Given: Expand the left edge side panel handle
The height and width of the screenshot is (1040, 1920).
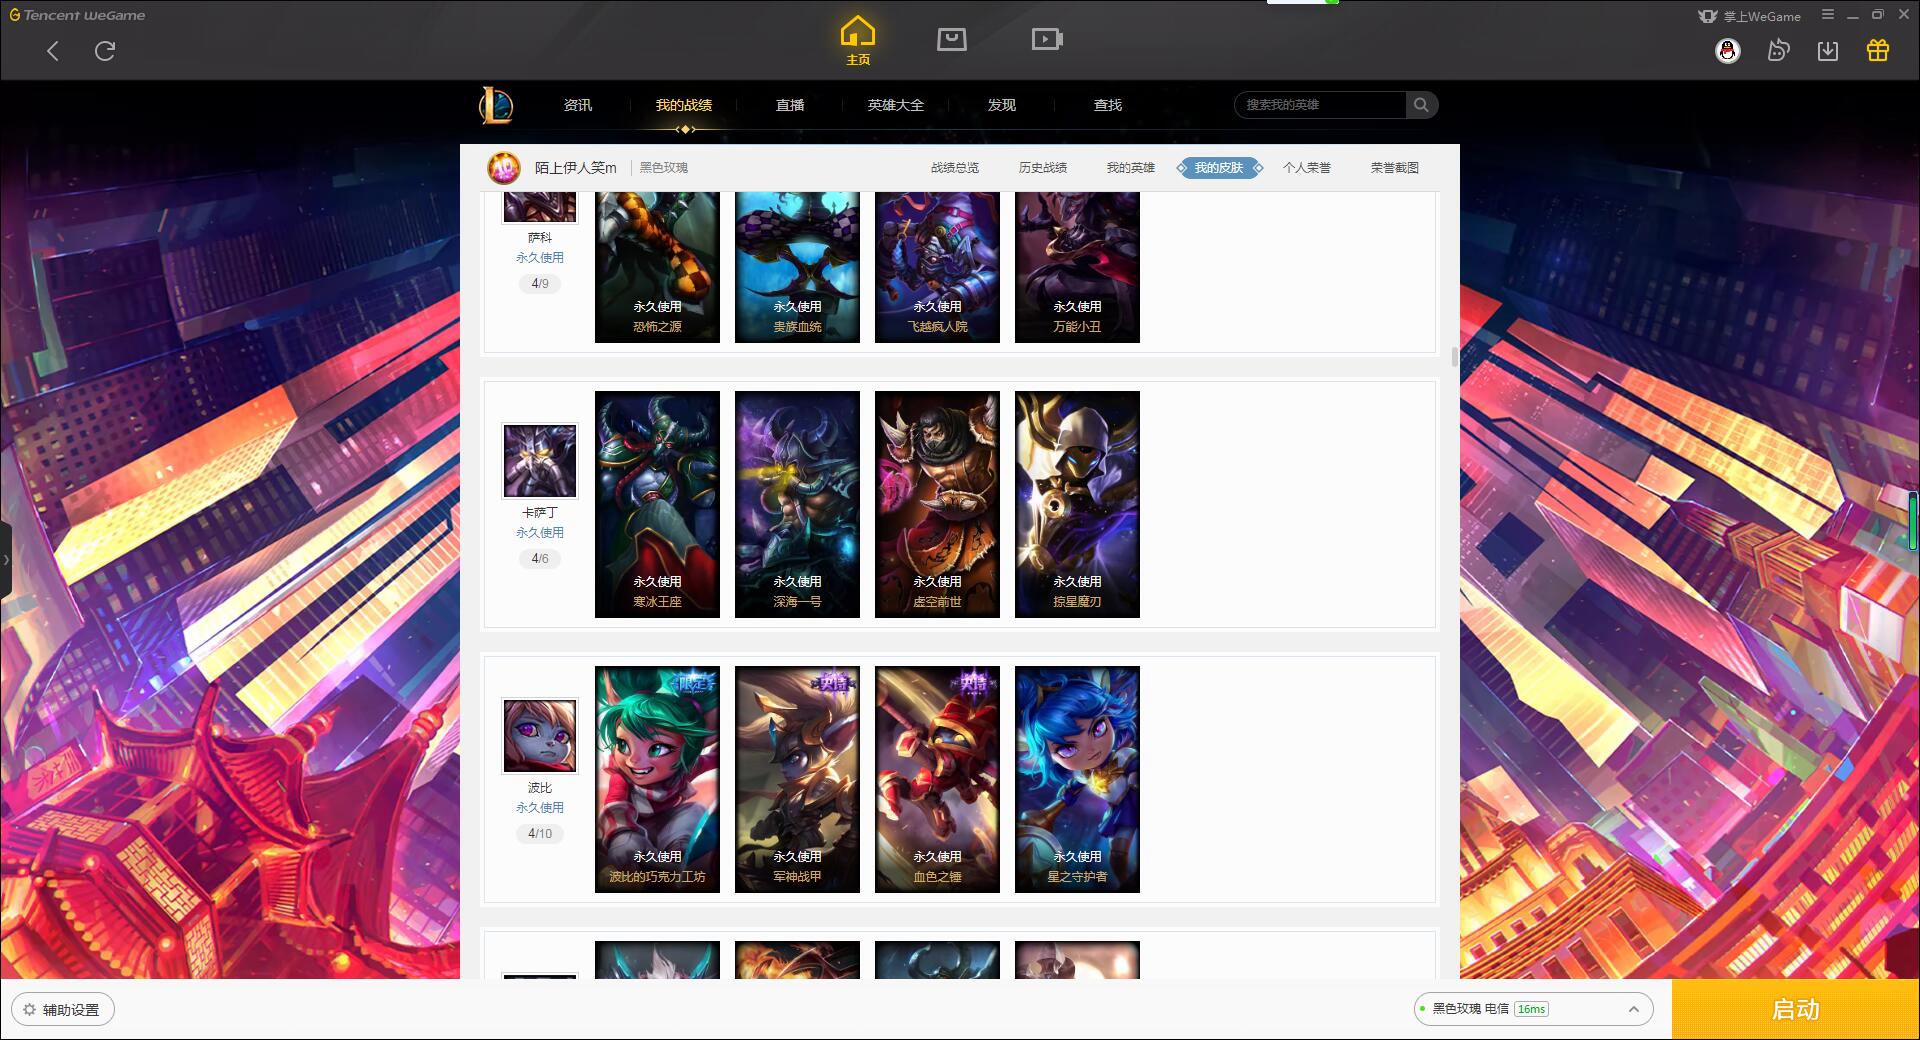Looking at the screenshot, I should 6,560.
